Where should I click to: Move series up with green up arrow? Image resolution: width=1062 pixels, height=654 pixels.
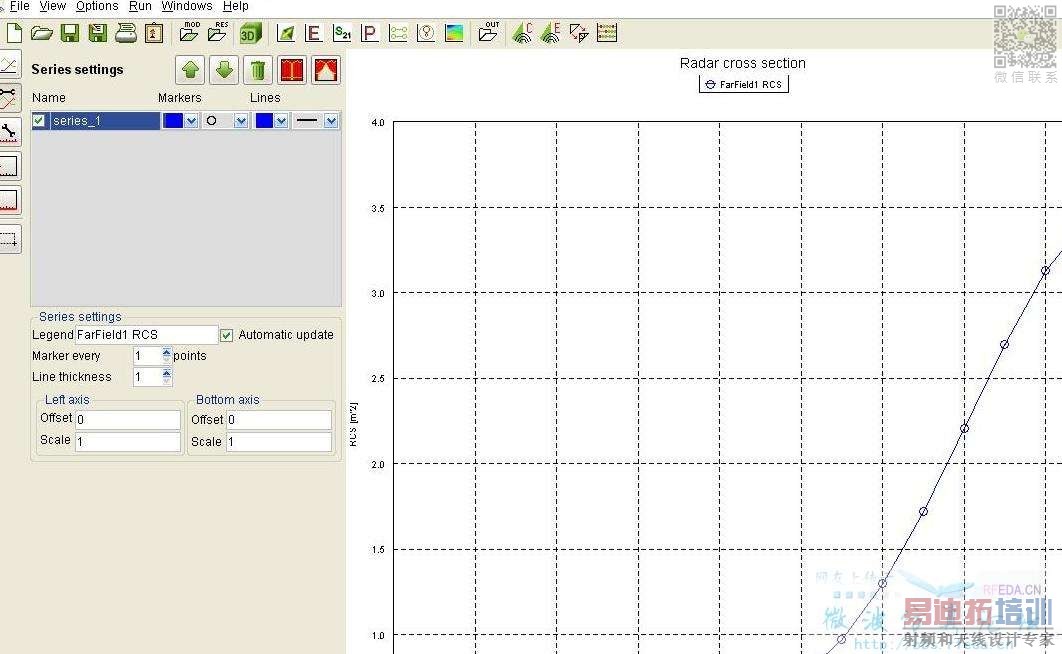pyautogui.click(x=190, y=70)
